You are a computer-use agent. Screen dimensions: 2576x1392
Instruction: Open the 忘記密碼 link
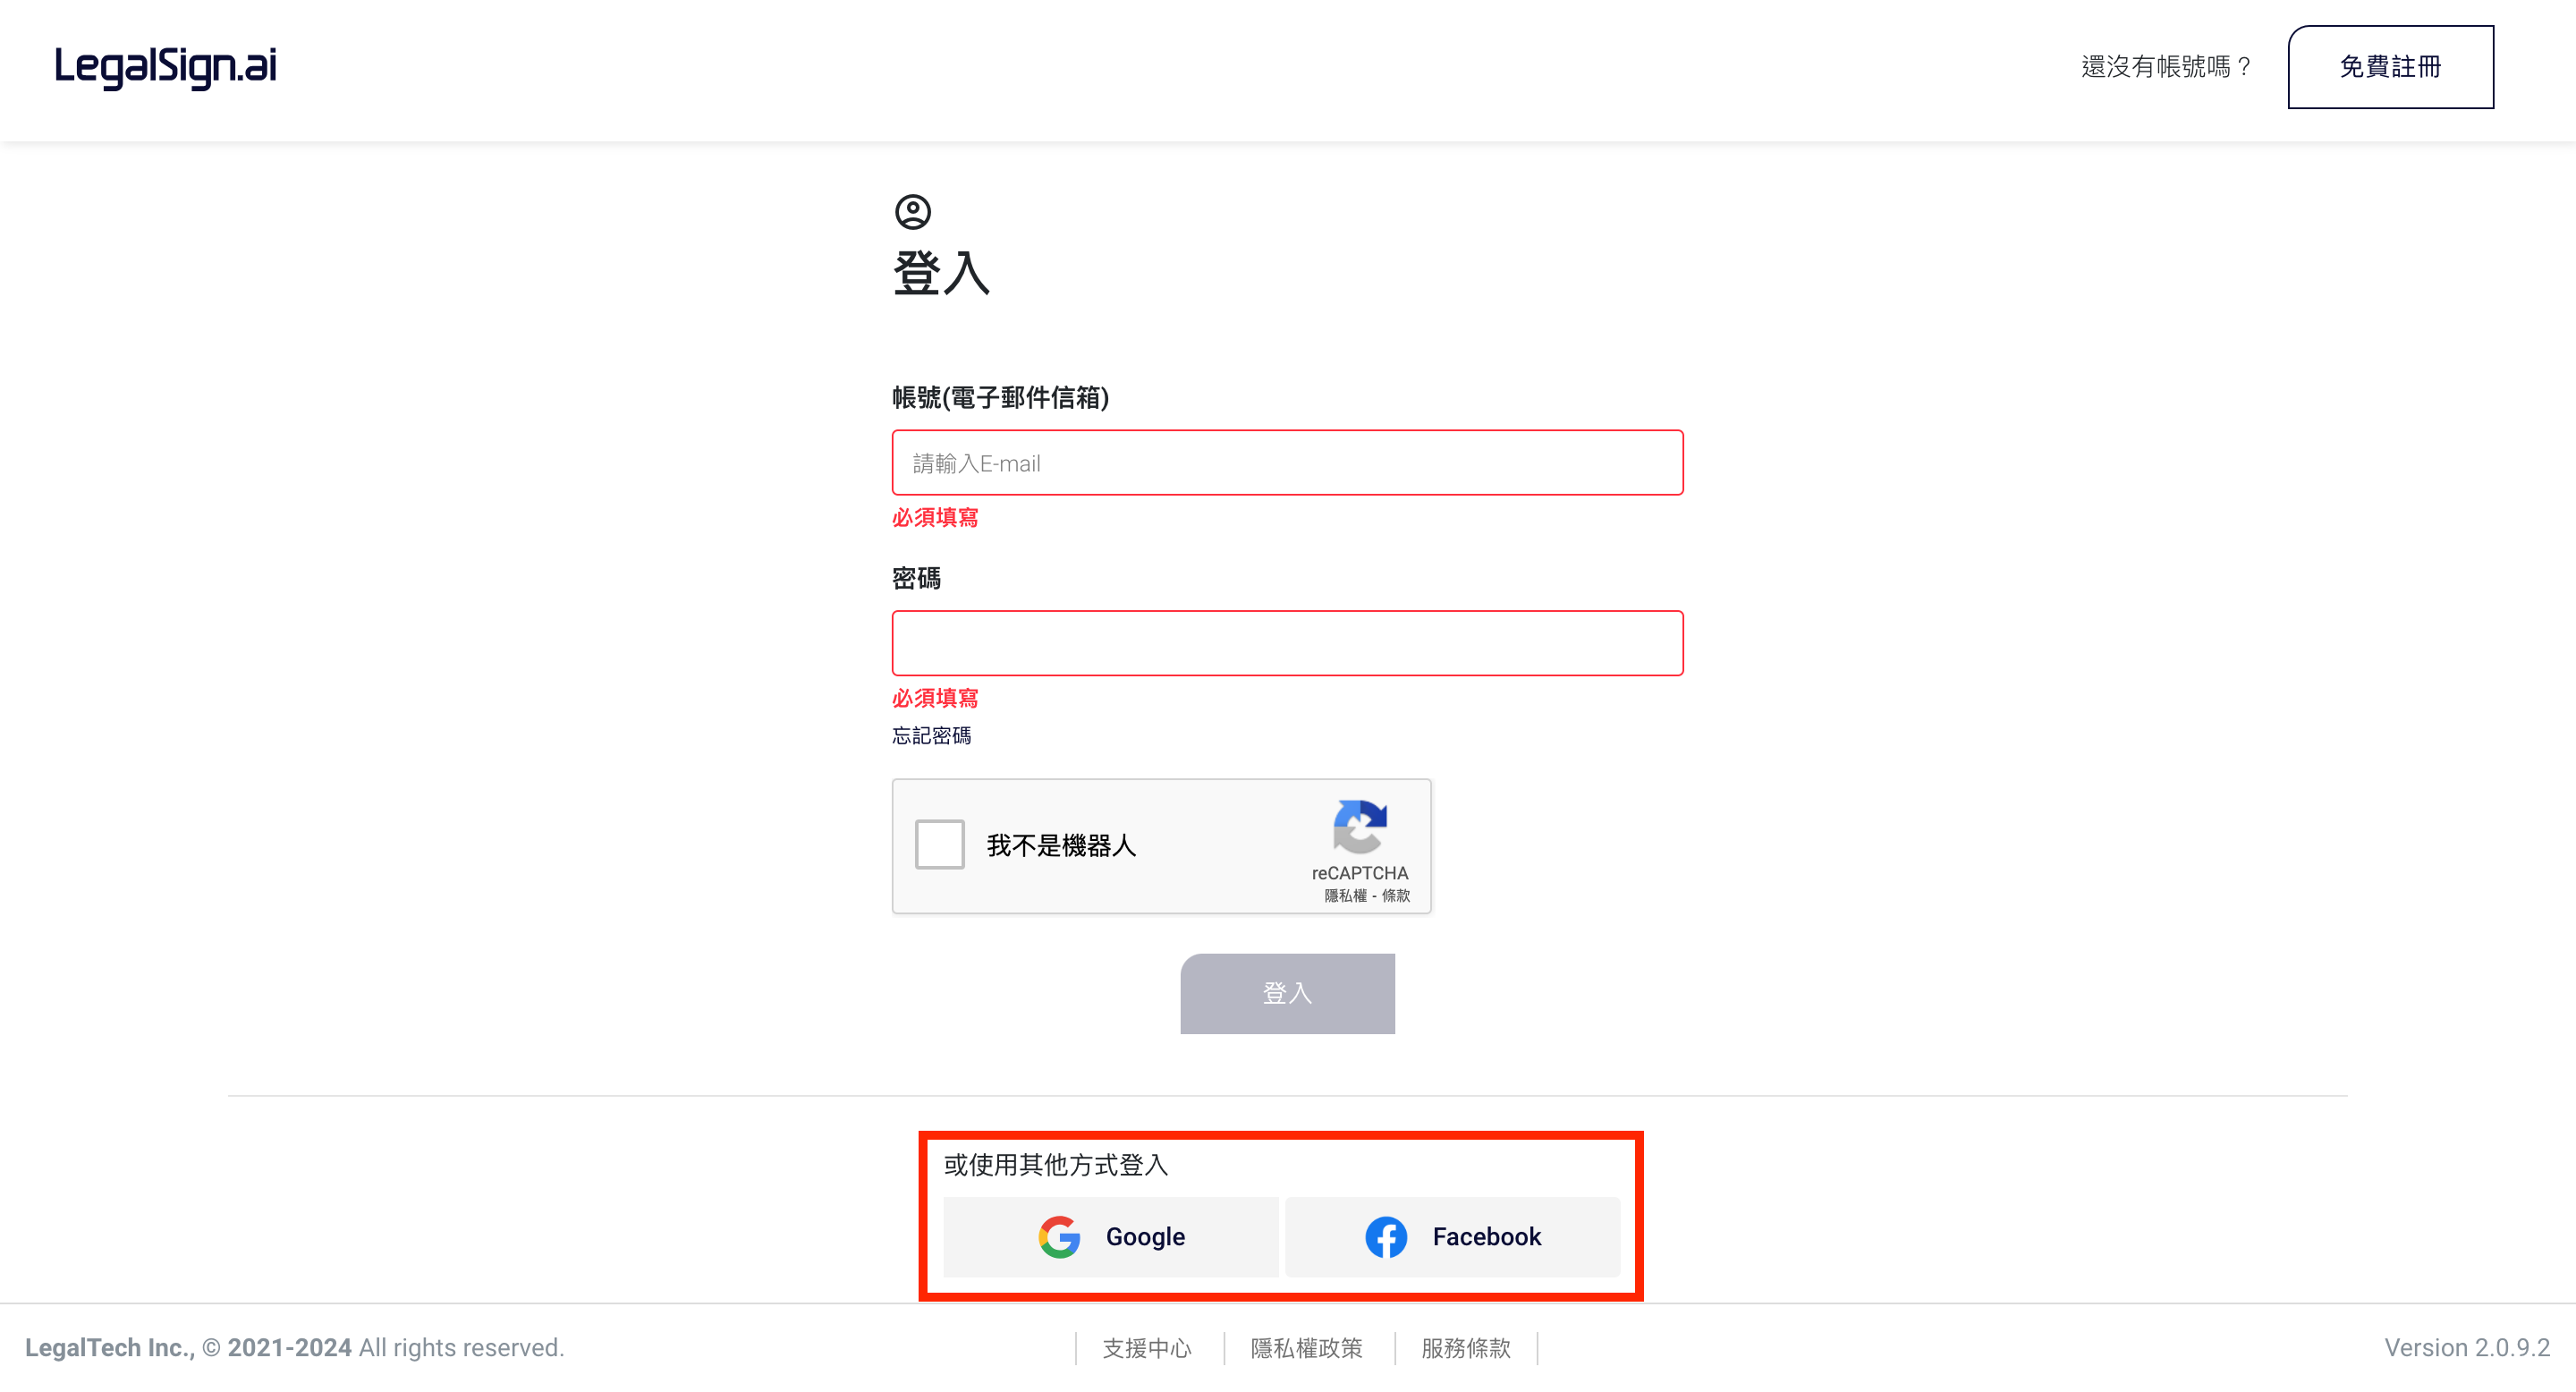click(931, 735)
